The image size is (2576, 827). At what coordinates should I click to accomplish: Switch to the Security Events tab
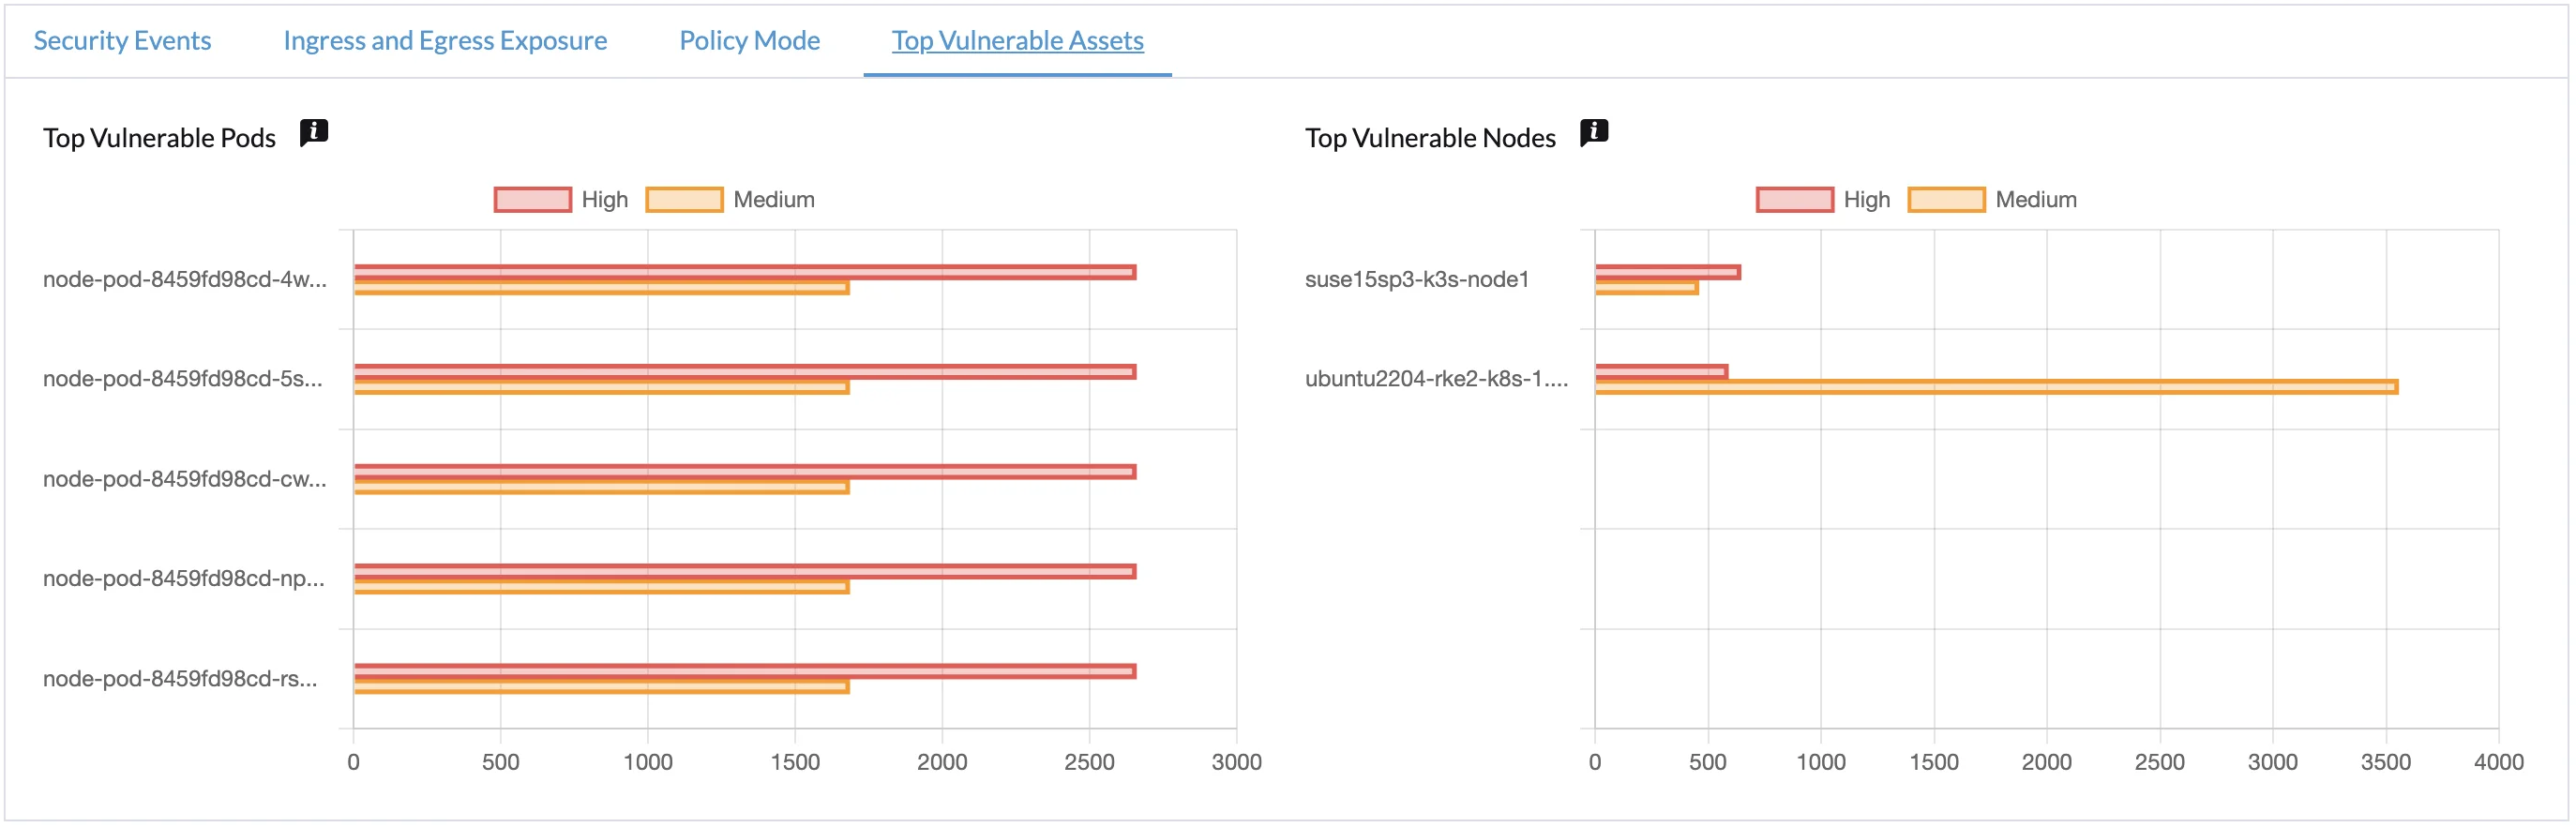coord(122,40)
